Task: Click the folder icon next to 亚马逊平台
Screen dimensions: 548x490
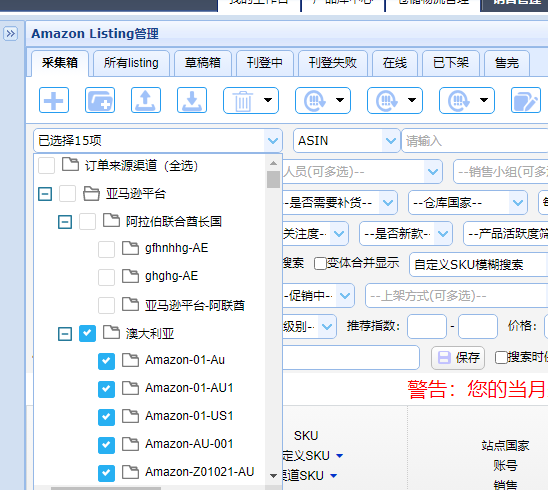Action: coord(91,193)
